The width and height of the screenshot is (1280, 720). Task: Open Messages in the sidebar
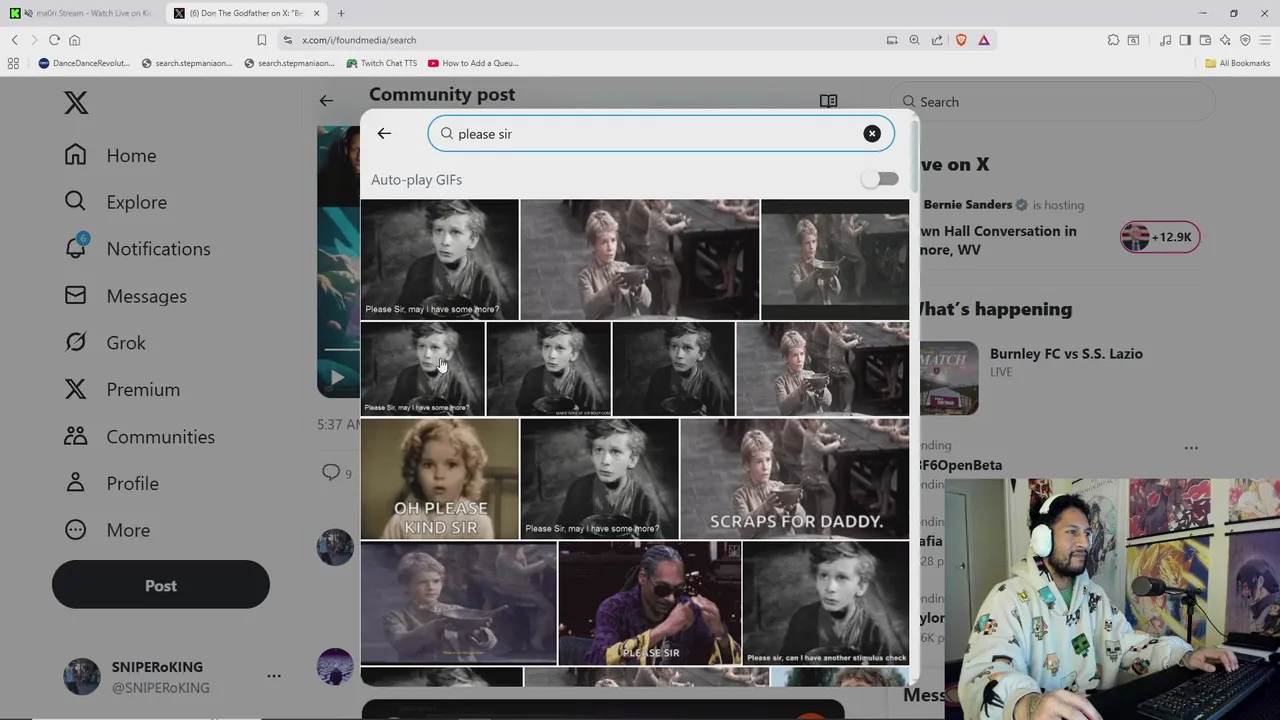pos(125,296)
